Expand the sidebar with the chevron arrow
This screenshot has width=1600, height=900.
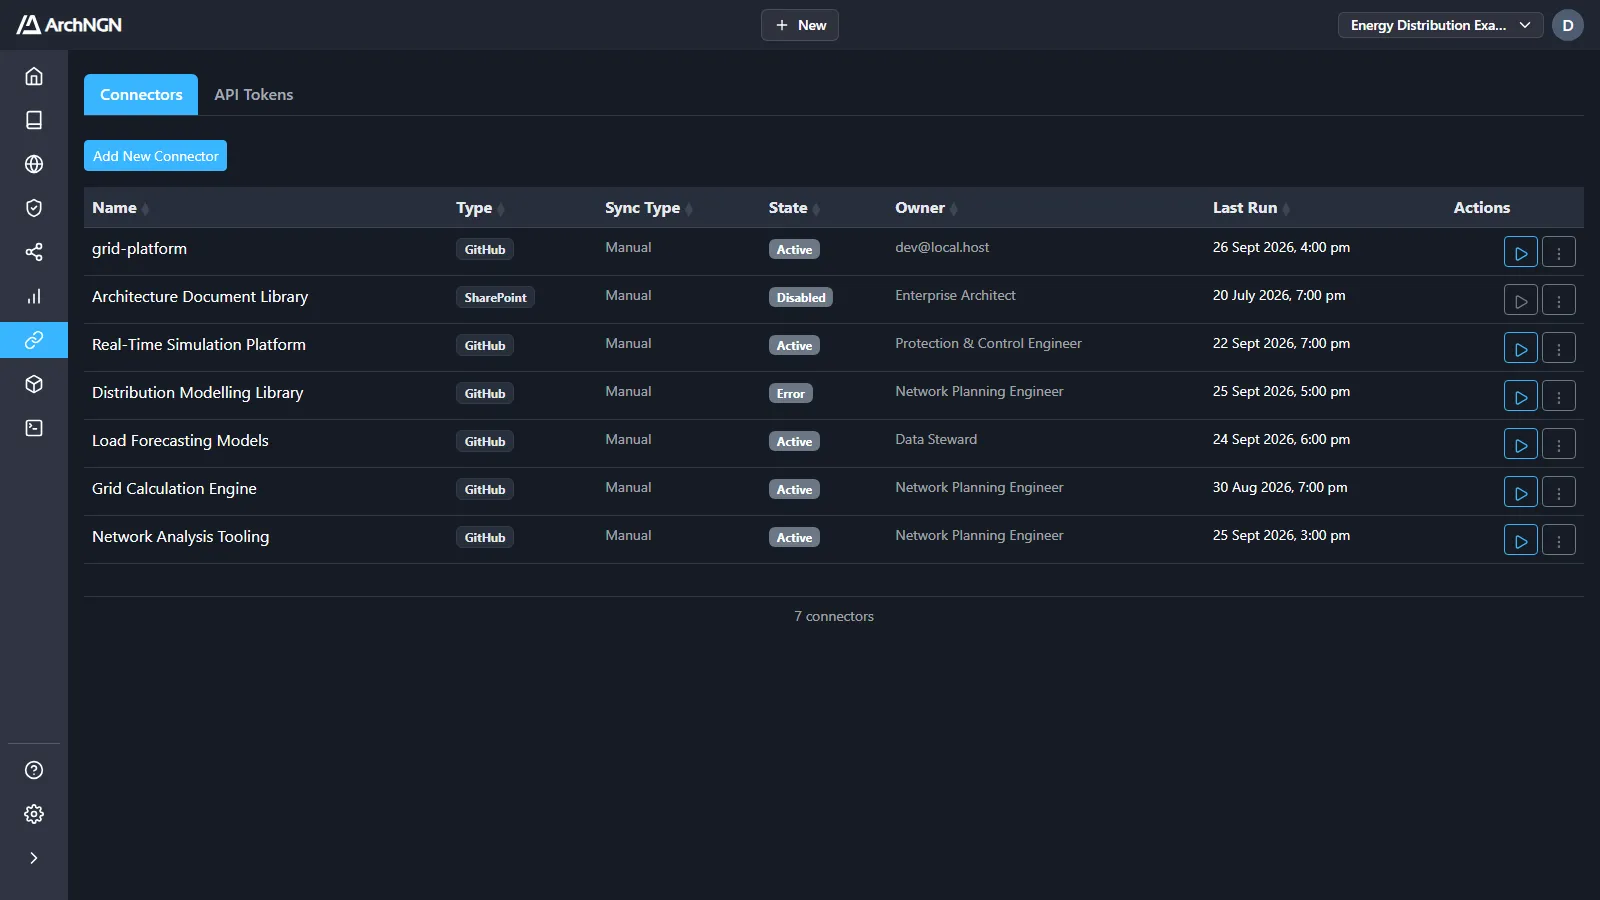(34, 858)
